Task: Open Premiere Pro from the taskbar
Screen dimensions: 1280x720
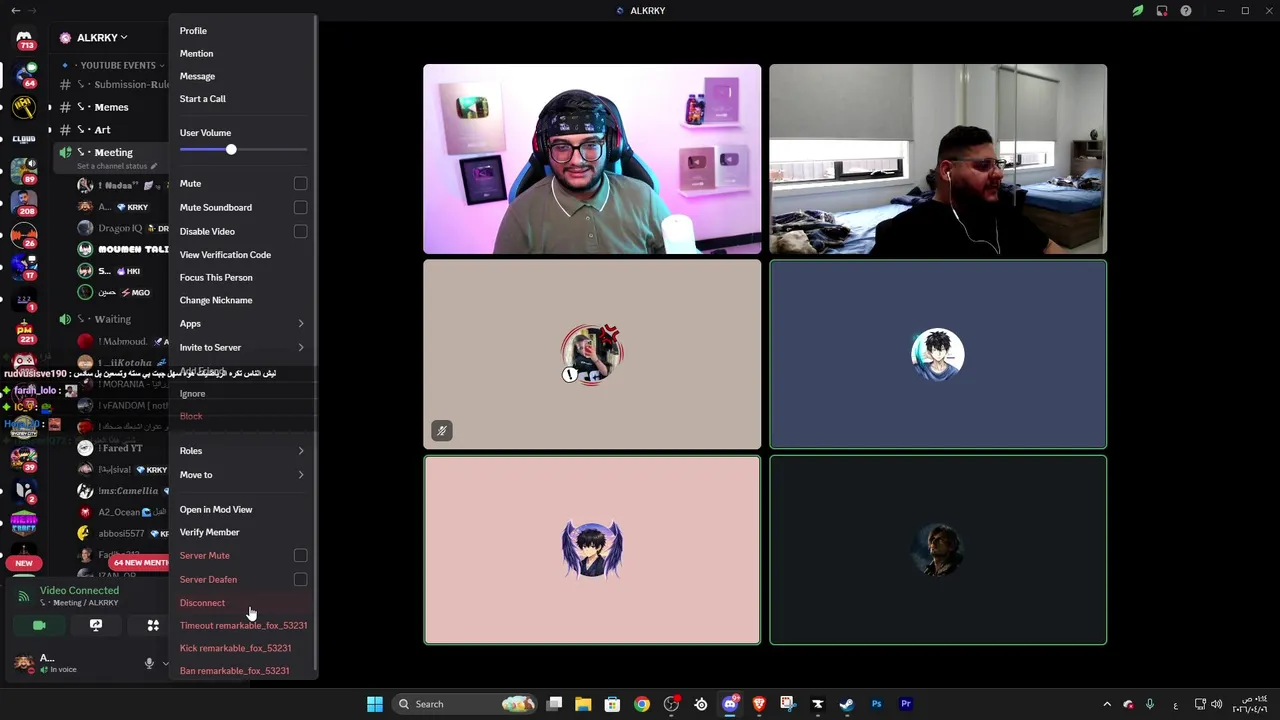Action: click(x=906, y=704)
